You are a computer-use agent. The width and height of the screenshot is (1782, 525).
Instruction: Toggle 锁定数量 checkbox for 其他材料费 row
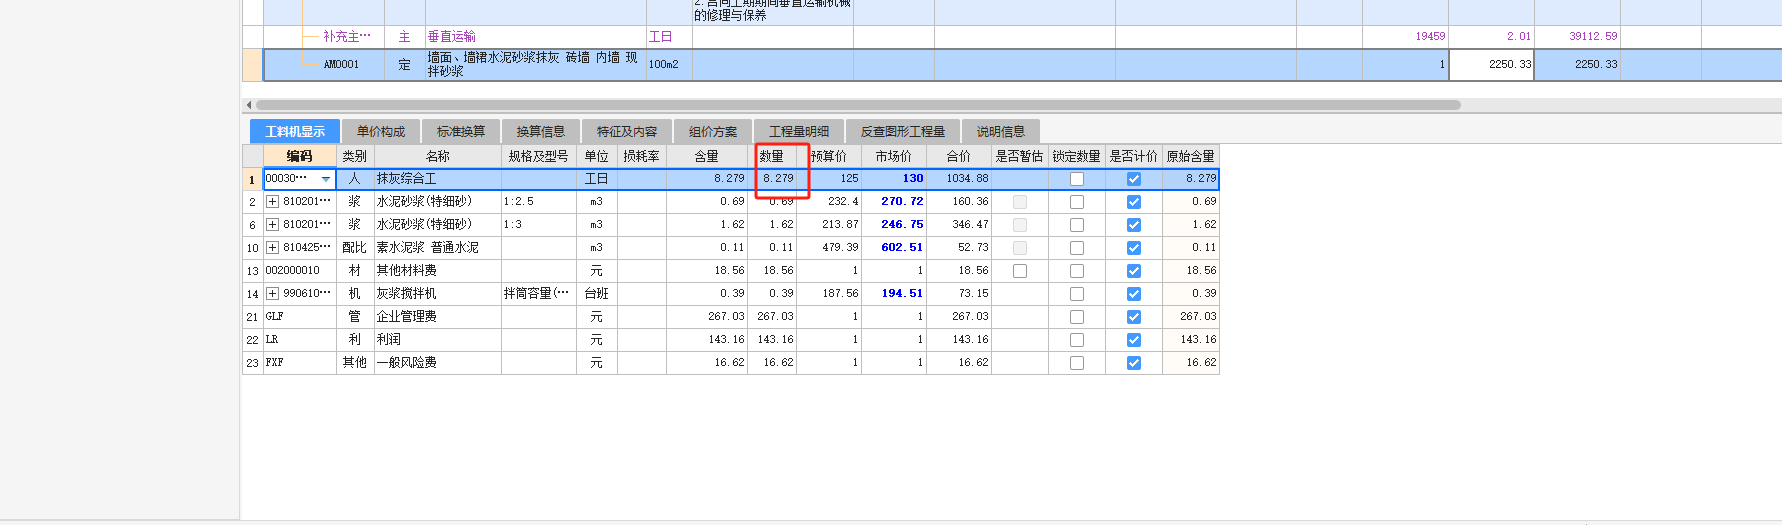point(1077,271)
